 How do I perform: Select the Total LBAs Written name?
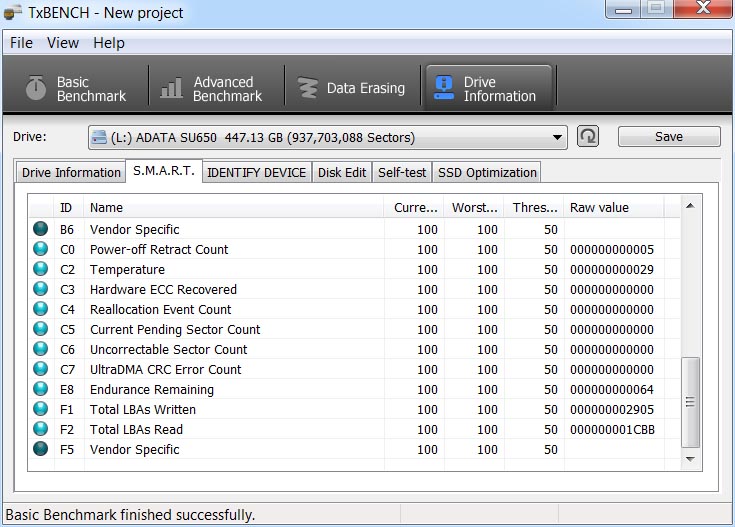(x=143, y=409)
